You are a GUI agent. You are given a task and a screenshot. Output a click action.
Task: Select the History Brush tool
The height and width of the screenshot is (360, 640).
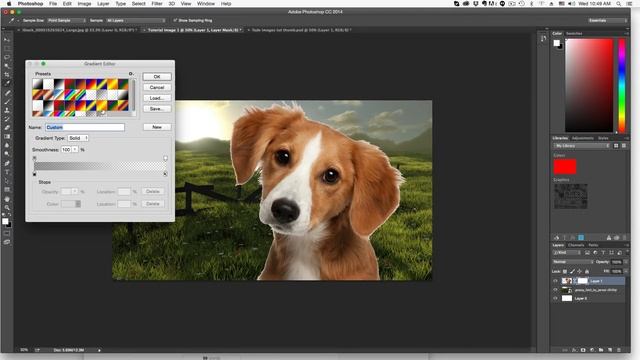[7, 119]
